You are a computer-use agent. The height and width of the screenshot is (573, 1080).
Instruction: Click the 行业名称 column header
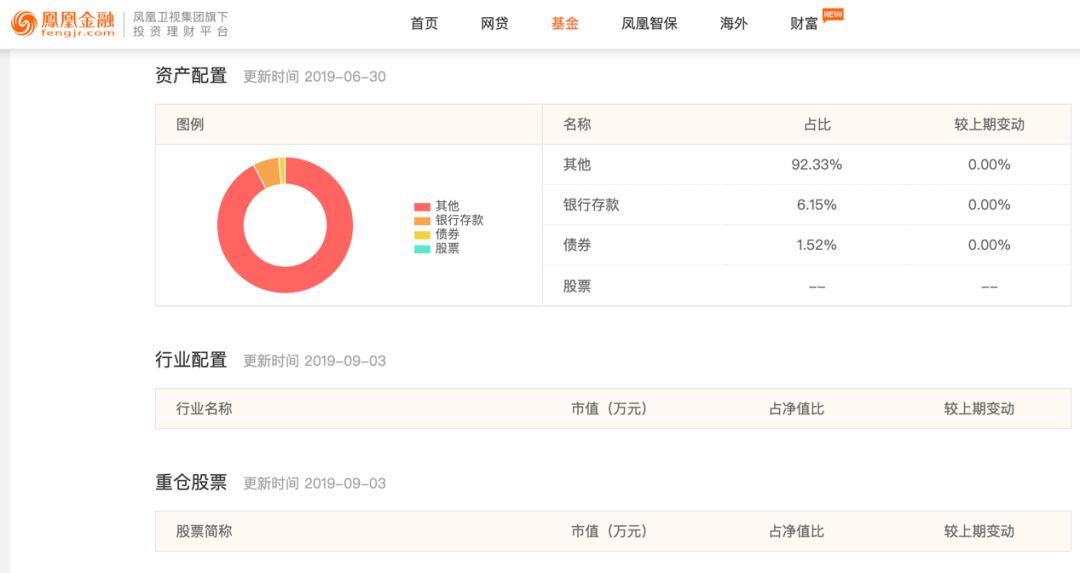[x=204, y=408]
